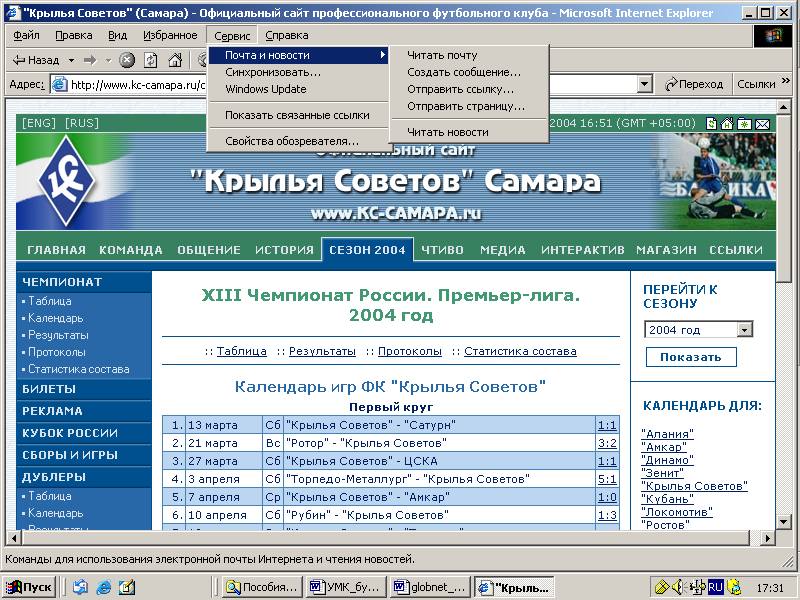Select Почта и новости menu entry
Screen dimensions: 800x600
(298, 55)
